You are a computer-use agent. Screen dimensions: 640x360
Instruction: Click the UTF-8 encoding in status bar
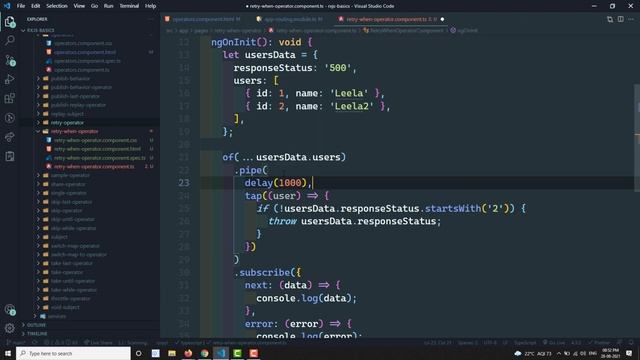click(x=490, y=343)
